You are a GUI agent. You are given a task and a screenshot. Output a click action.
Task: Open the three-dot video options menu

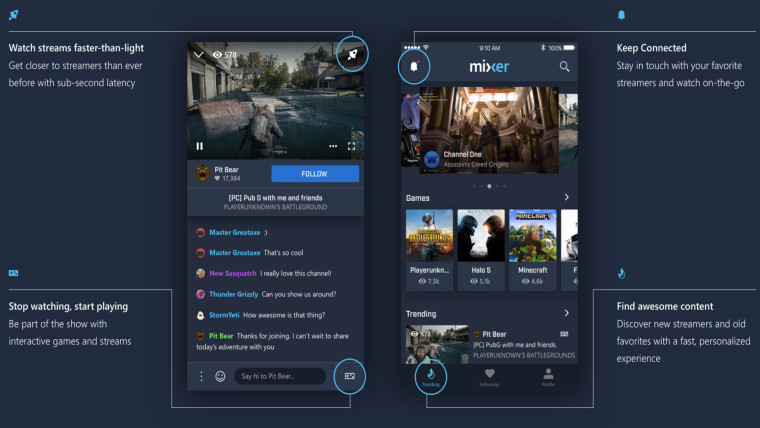click(333, 146)
